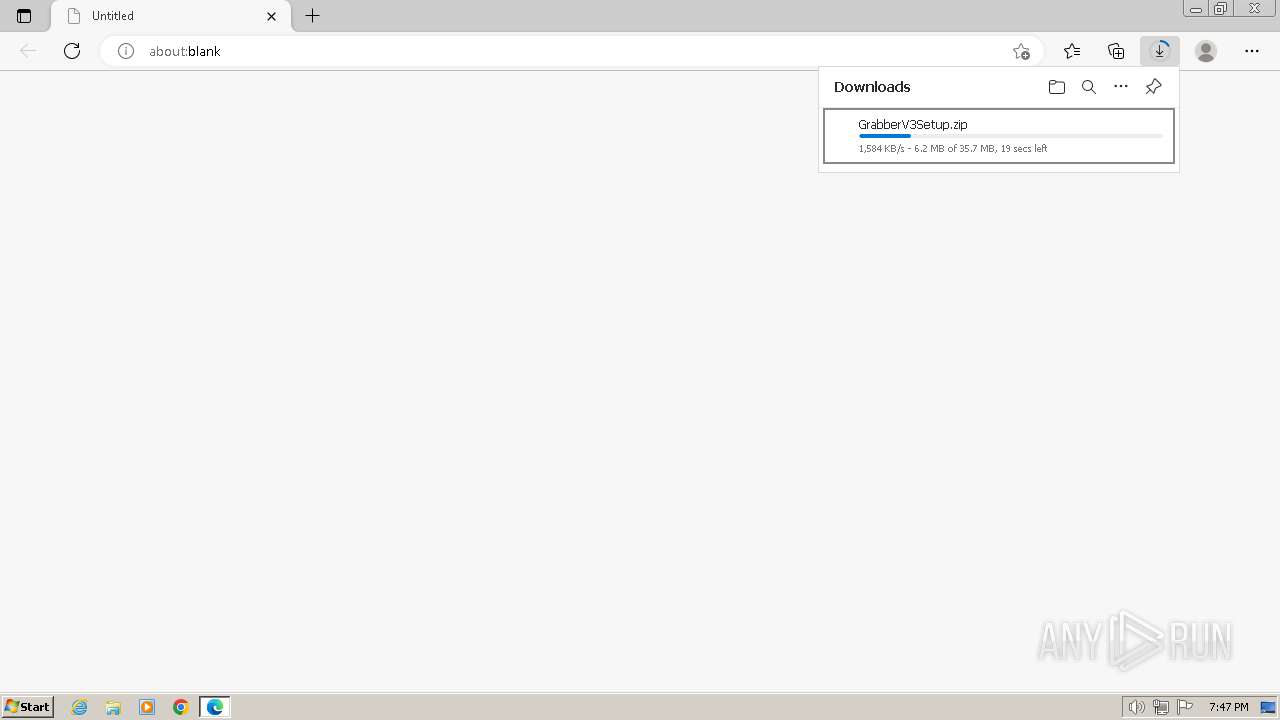
Task: Open the Favorites list
Action: [x=1072, y=51]
